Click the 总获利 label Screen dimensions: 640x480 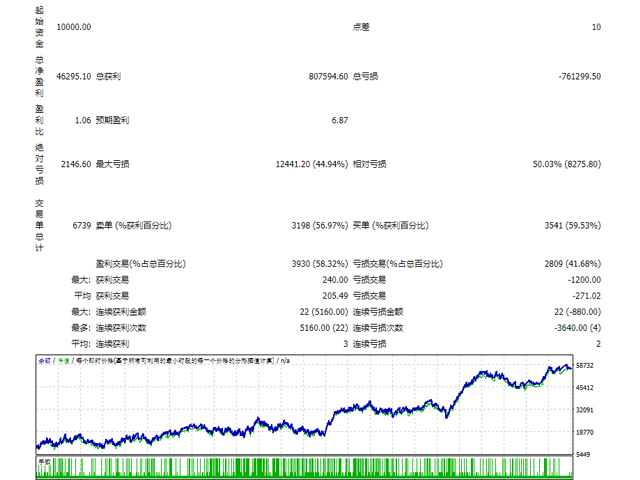108,76
